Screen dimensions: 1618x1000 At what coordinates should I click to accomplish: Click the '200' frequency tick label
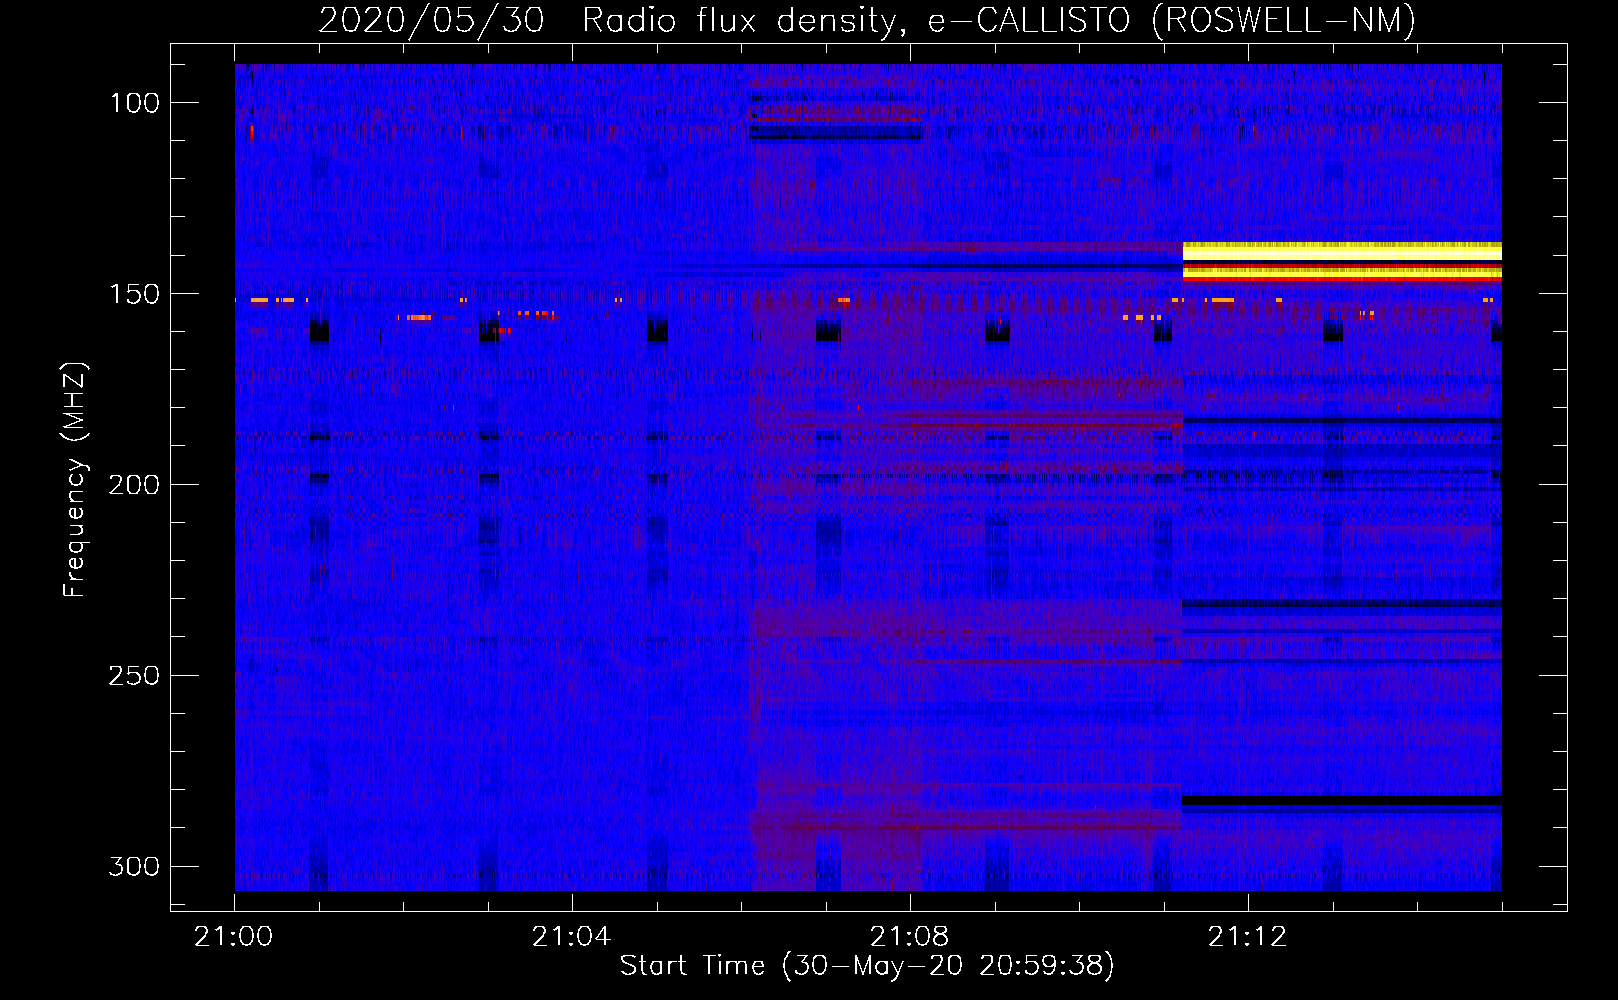coord(135,485)
